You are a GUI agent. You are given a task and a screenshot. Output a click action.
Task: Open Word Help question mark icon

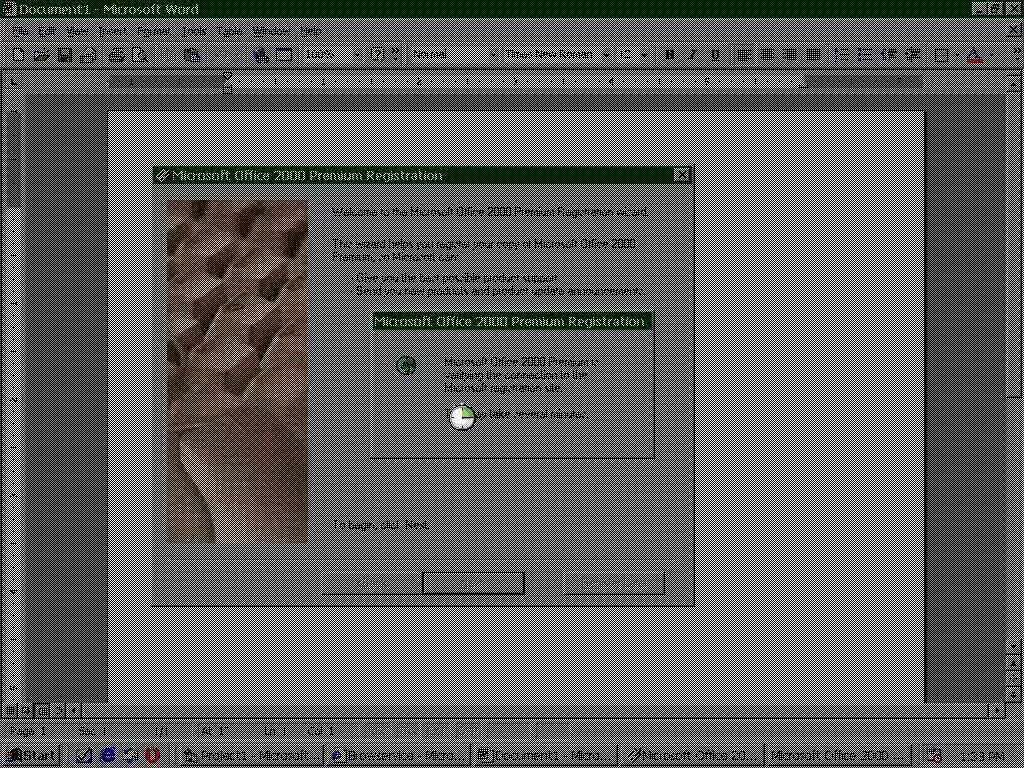[377, 55]
